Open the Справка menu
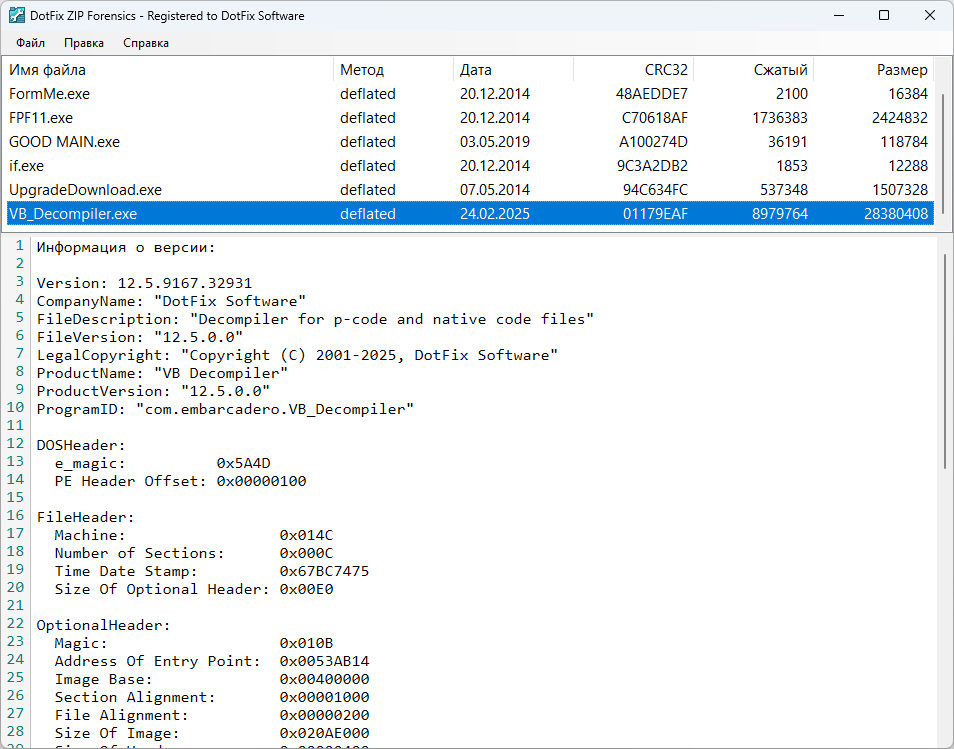 point(146,43)
